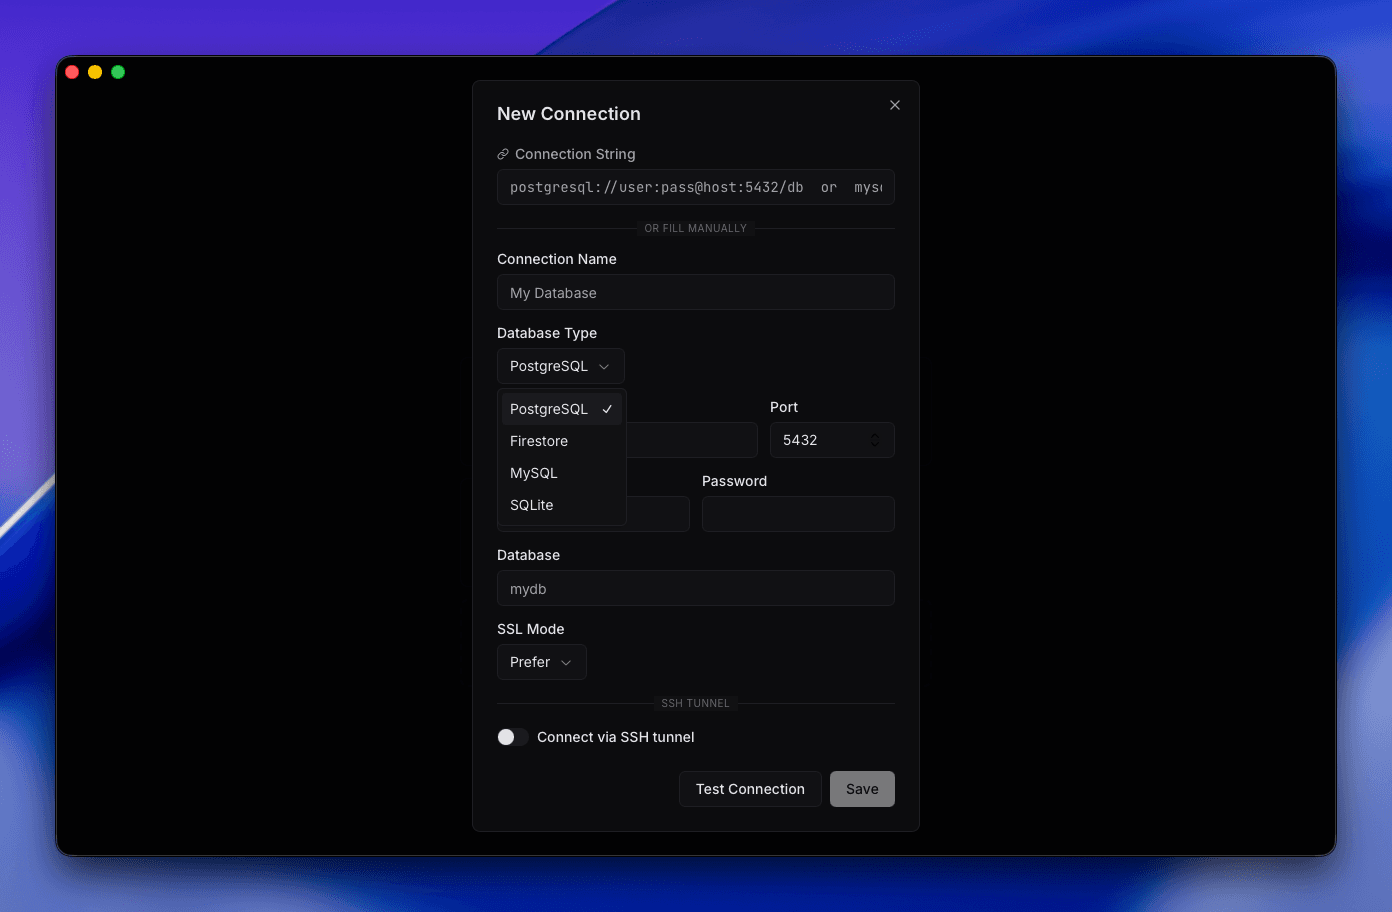Image resolution: width=1392 pixels, height=912 pixels.
Task: Open the Database Type dropdown
Action: click(560, 366)
